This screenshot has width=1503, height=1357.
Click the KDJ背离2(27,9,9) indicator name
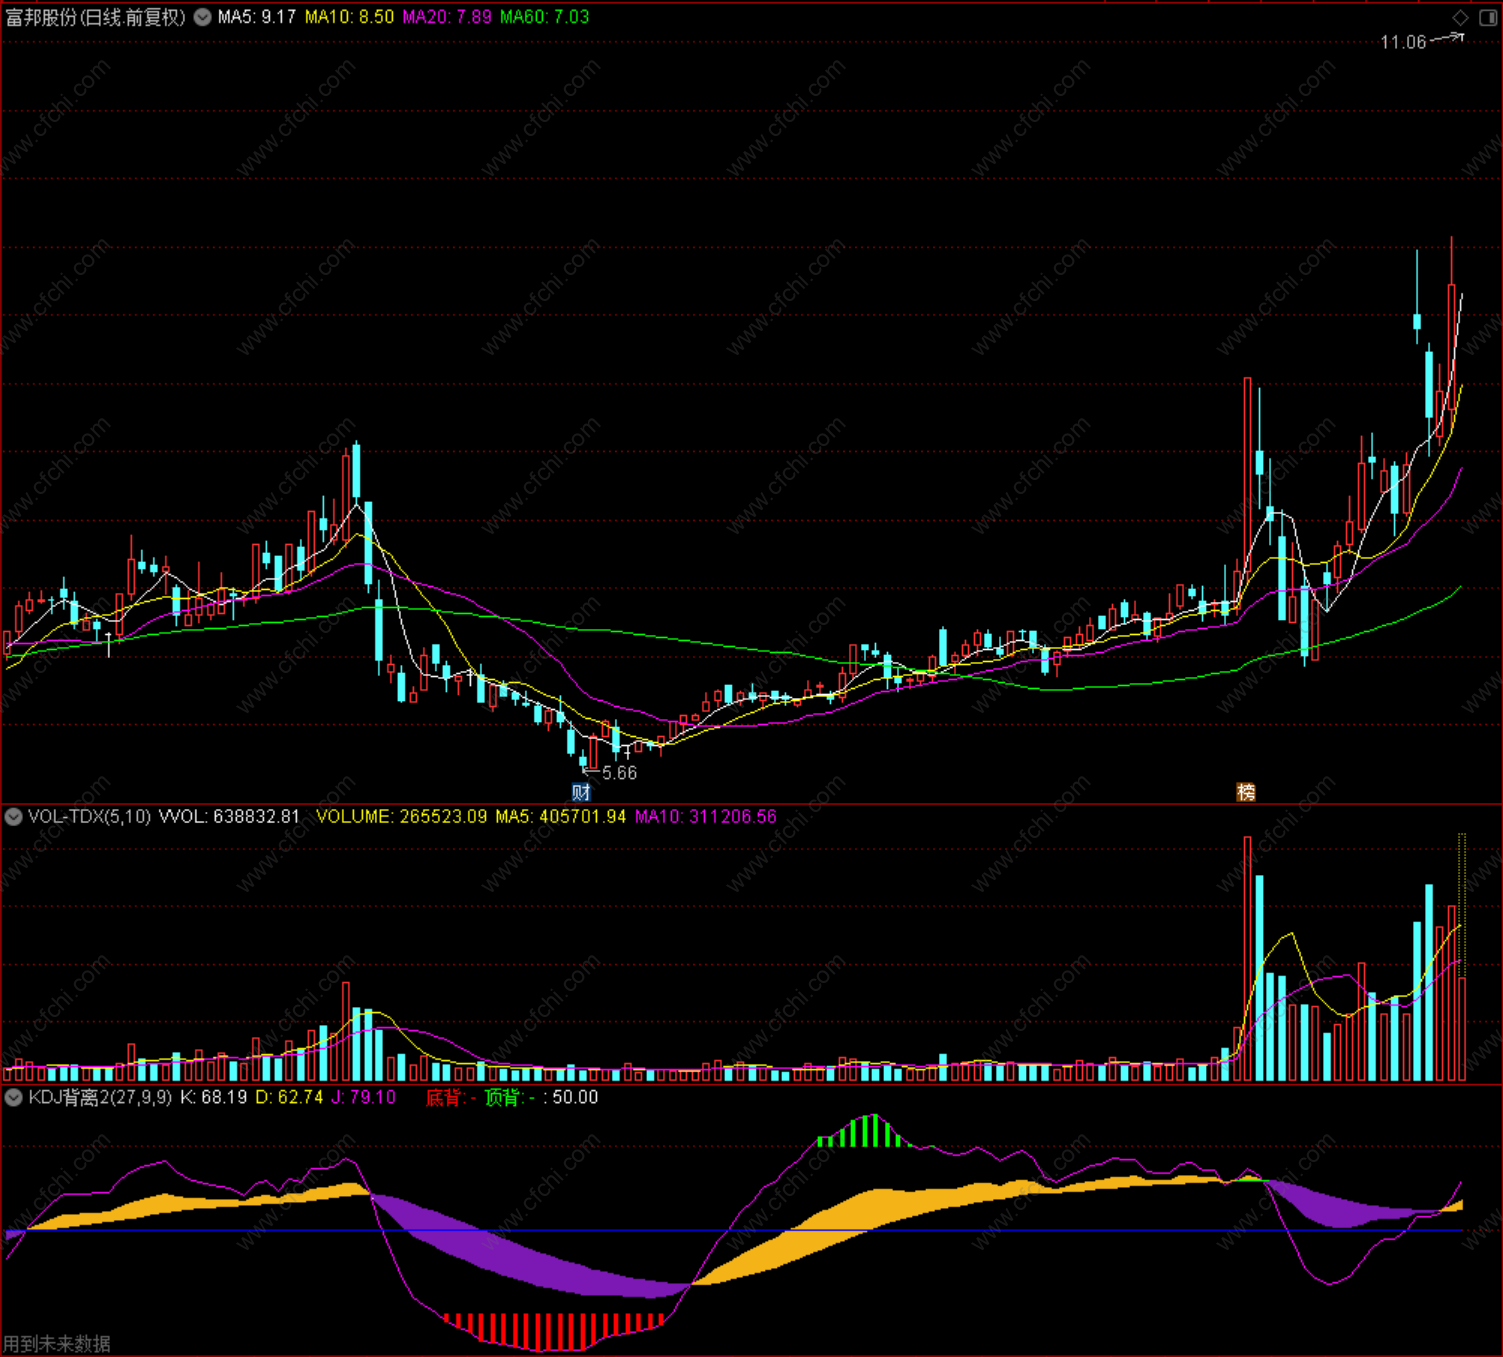click(x=100, y=1098)
